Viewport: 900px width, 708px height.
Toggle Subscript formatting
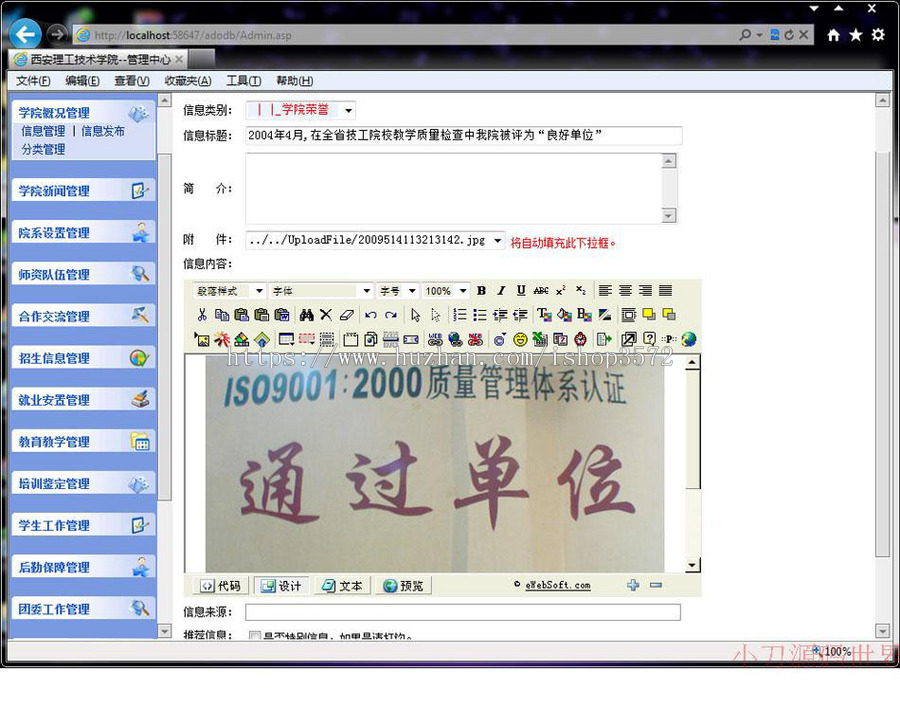point(581,291)
